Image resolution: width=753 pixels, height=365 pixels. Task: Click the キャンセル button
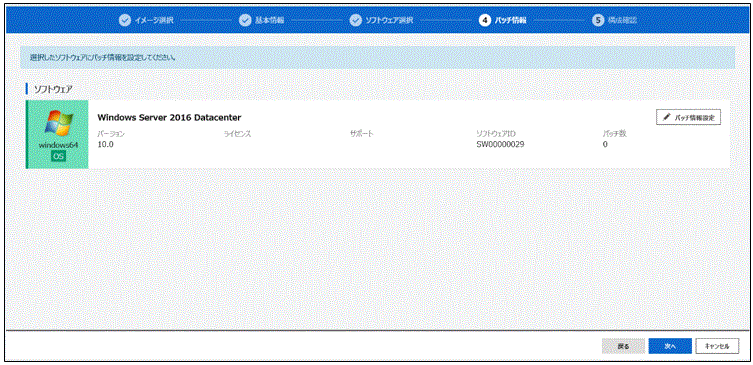click(717, 346)
